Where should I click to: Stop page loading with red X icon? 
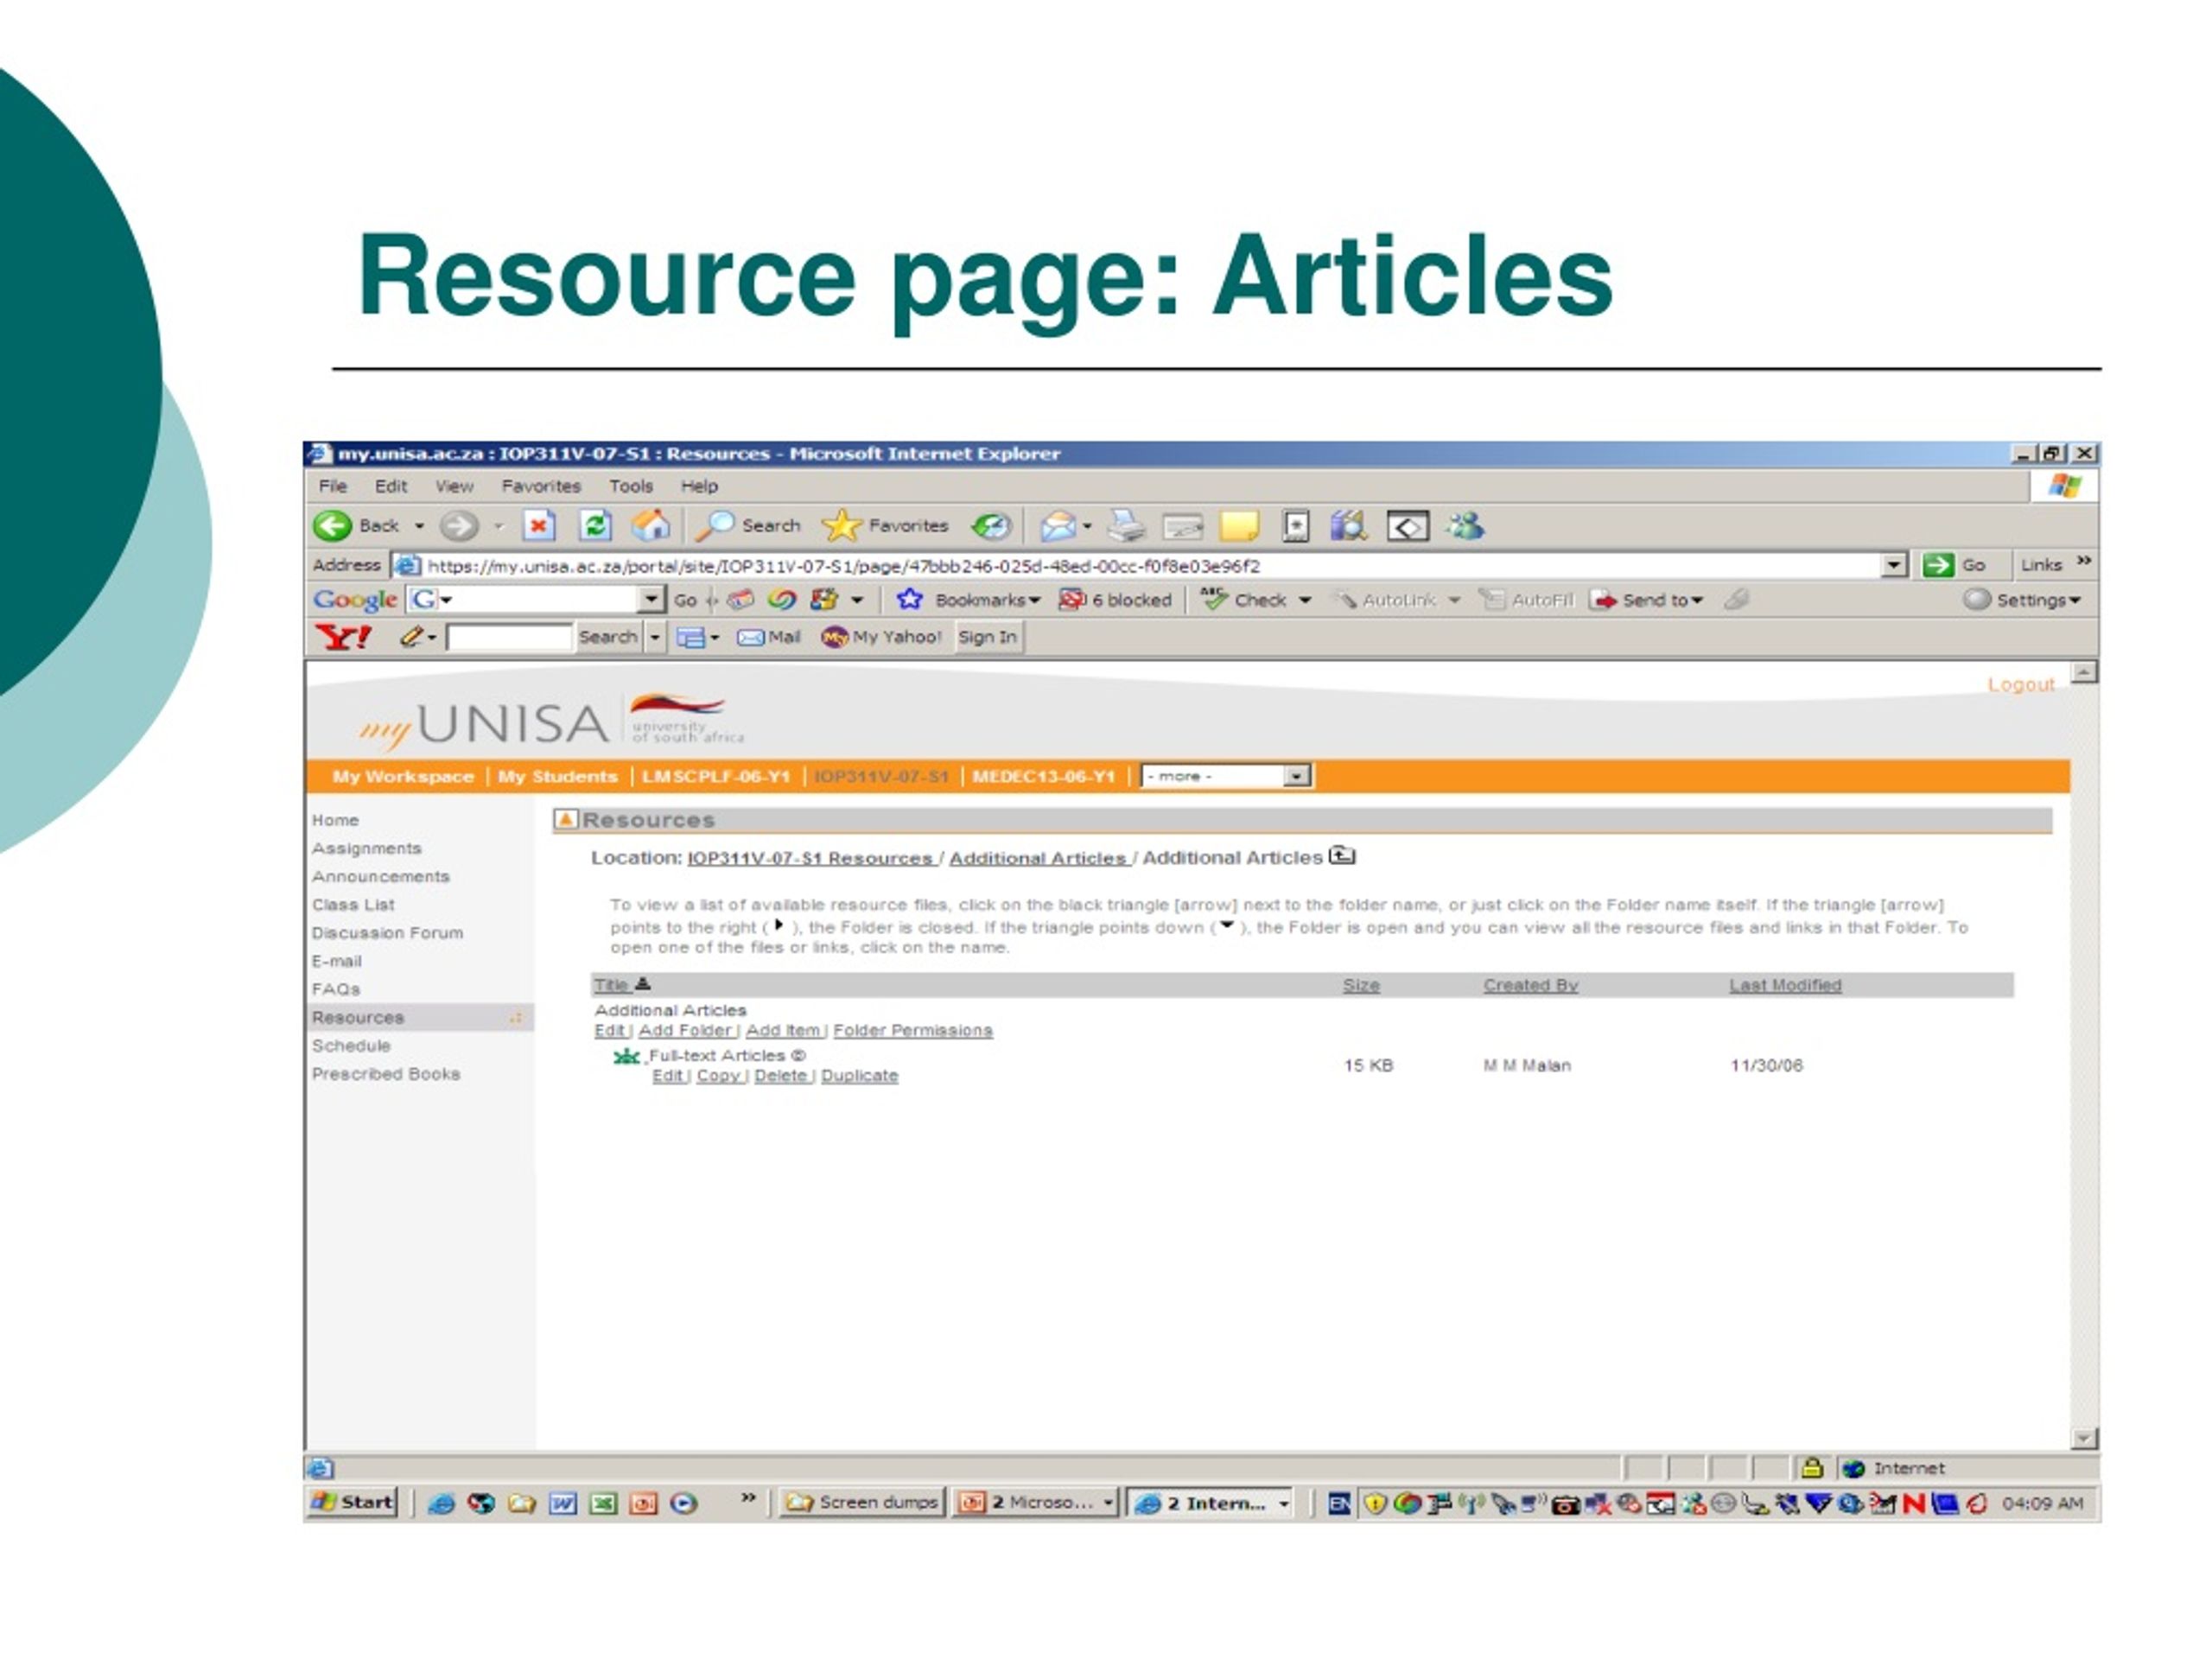pos(538,525)
